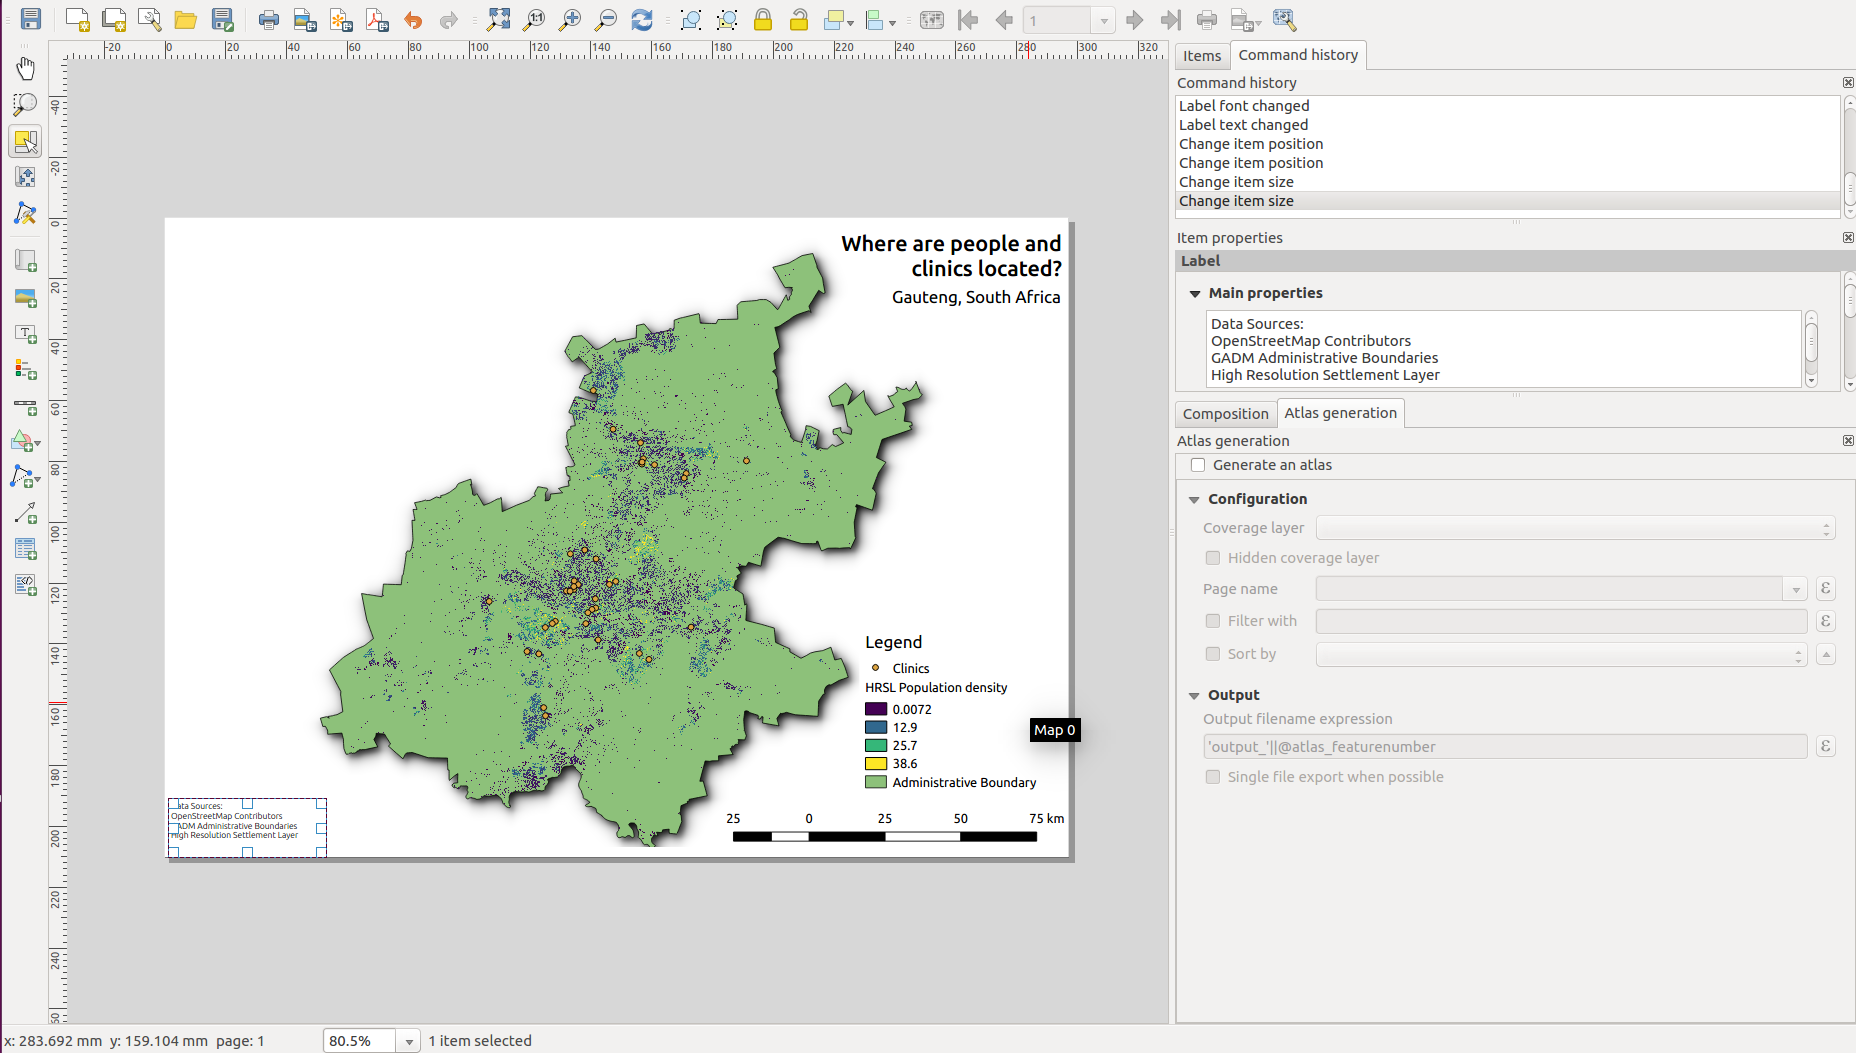Close the Item properties panel
The height and width of the screenshot is (1053, 1856).
point(1848,238)
